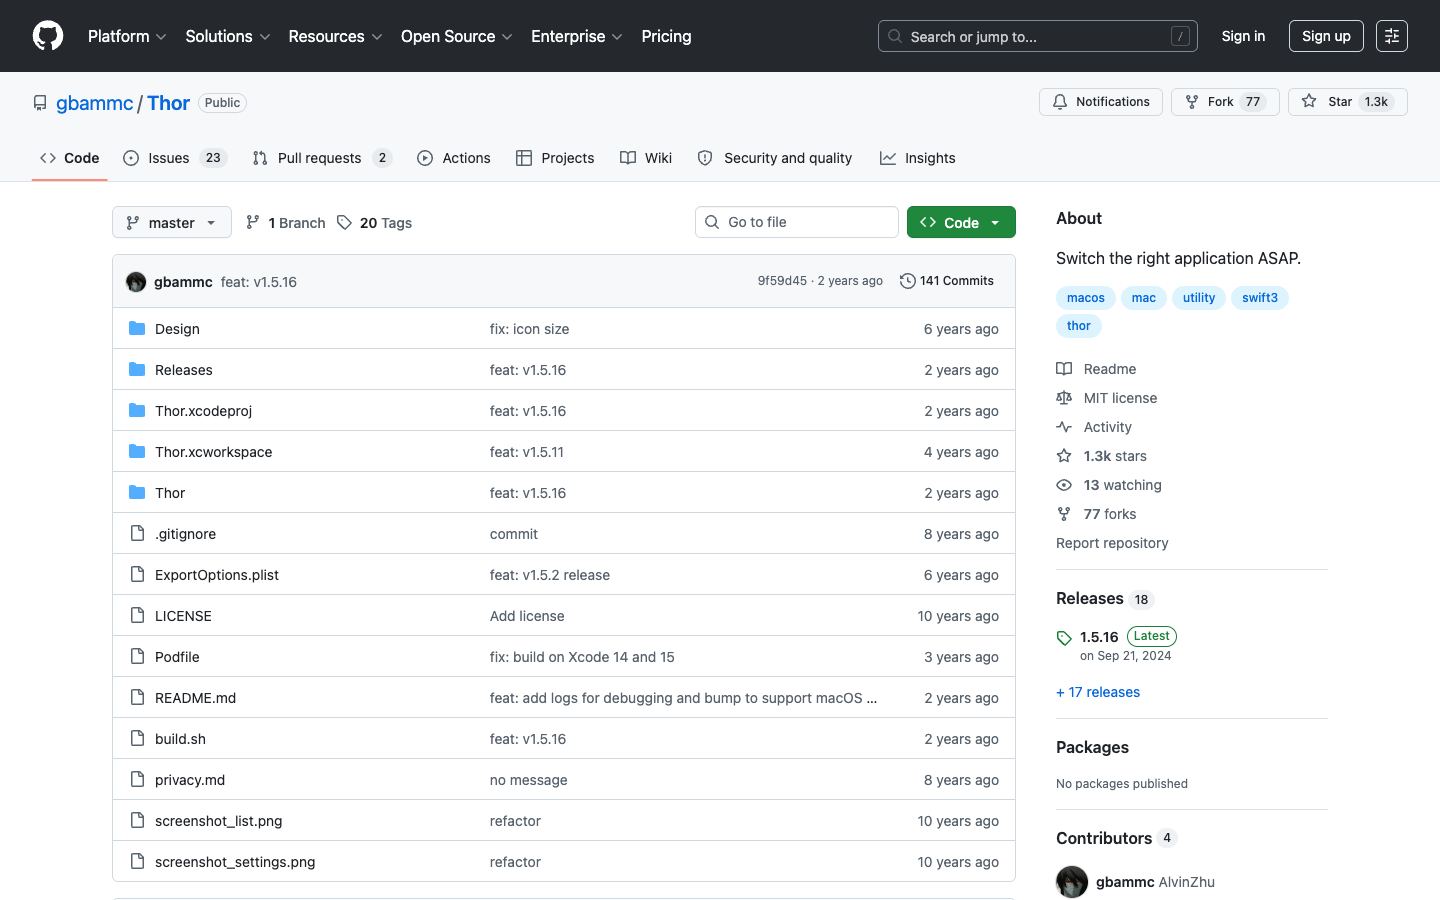Expand the Platform menu

click(x=127, y=36)
